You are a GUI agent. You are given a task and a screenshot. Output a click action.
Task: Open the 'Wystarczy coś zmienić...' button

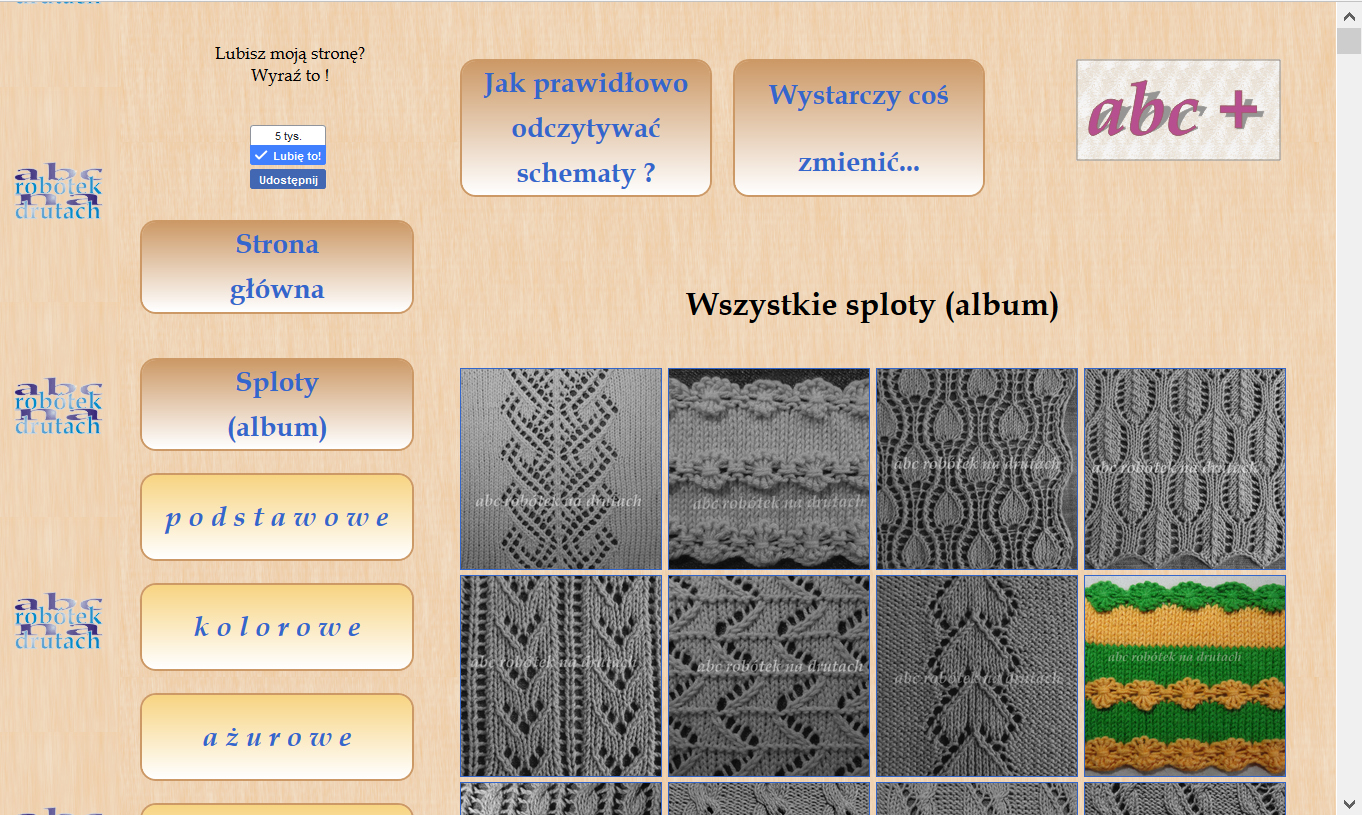(859, 128)
